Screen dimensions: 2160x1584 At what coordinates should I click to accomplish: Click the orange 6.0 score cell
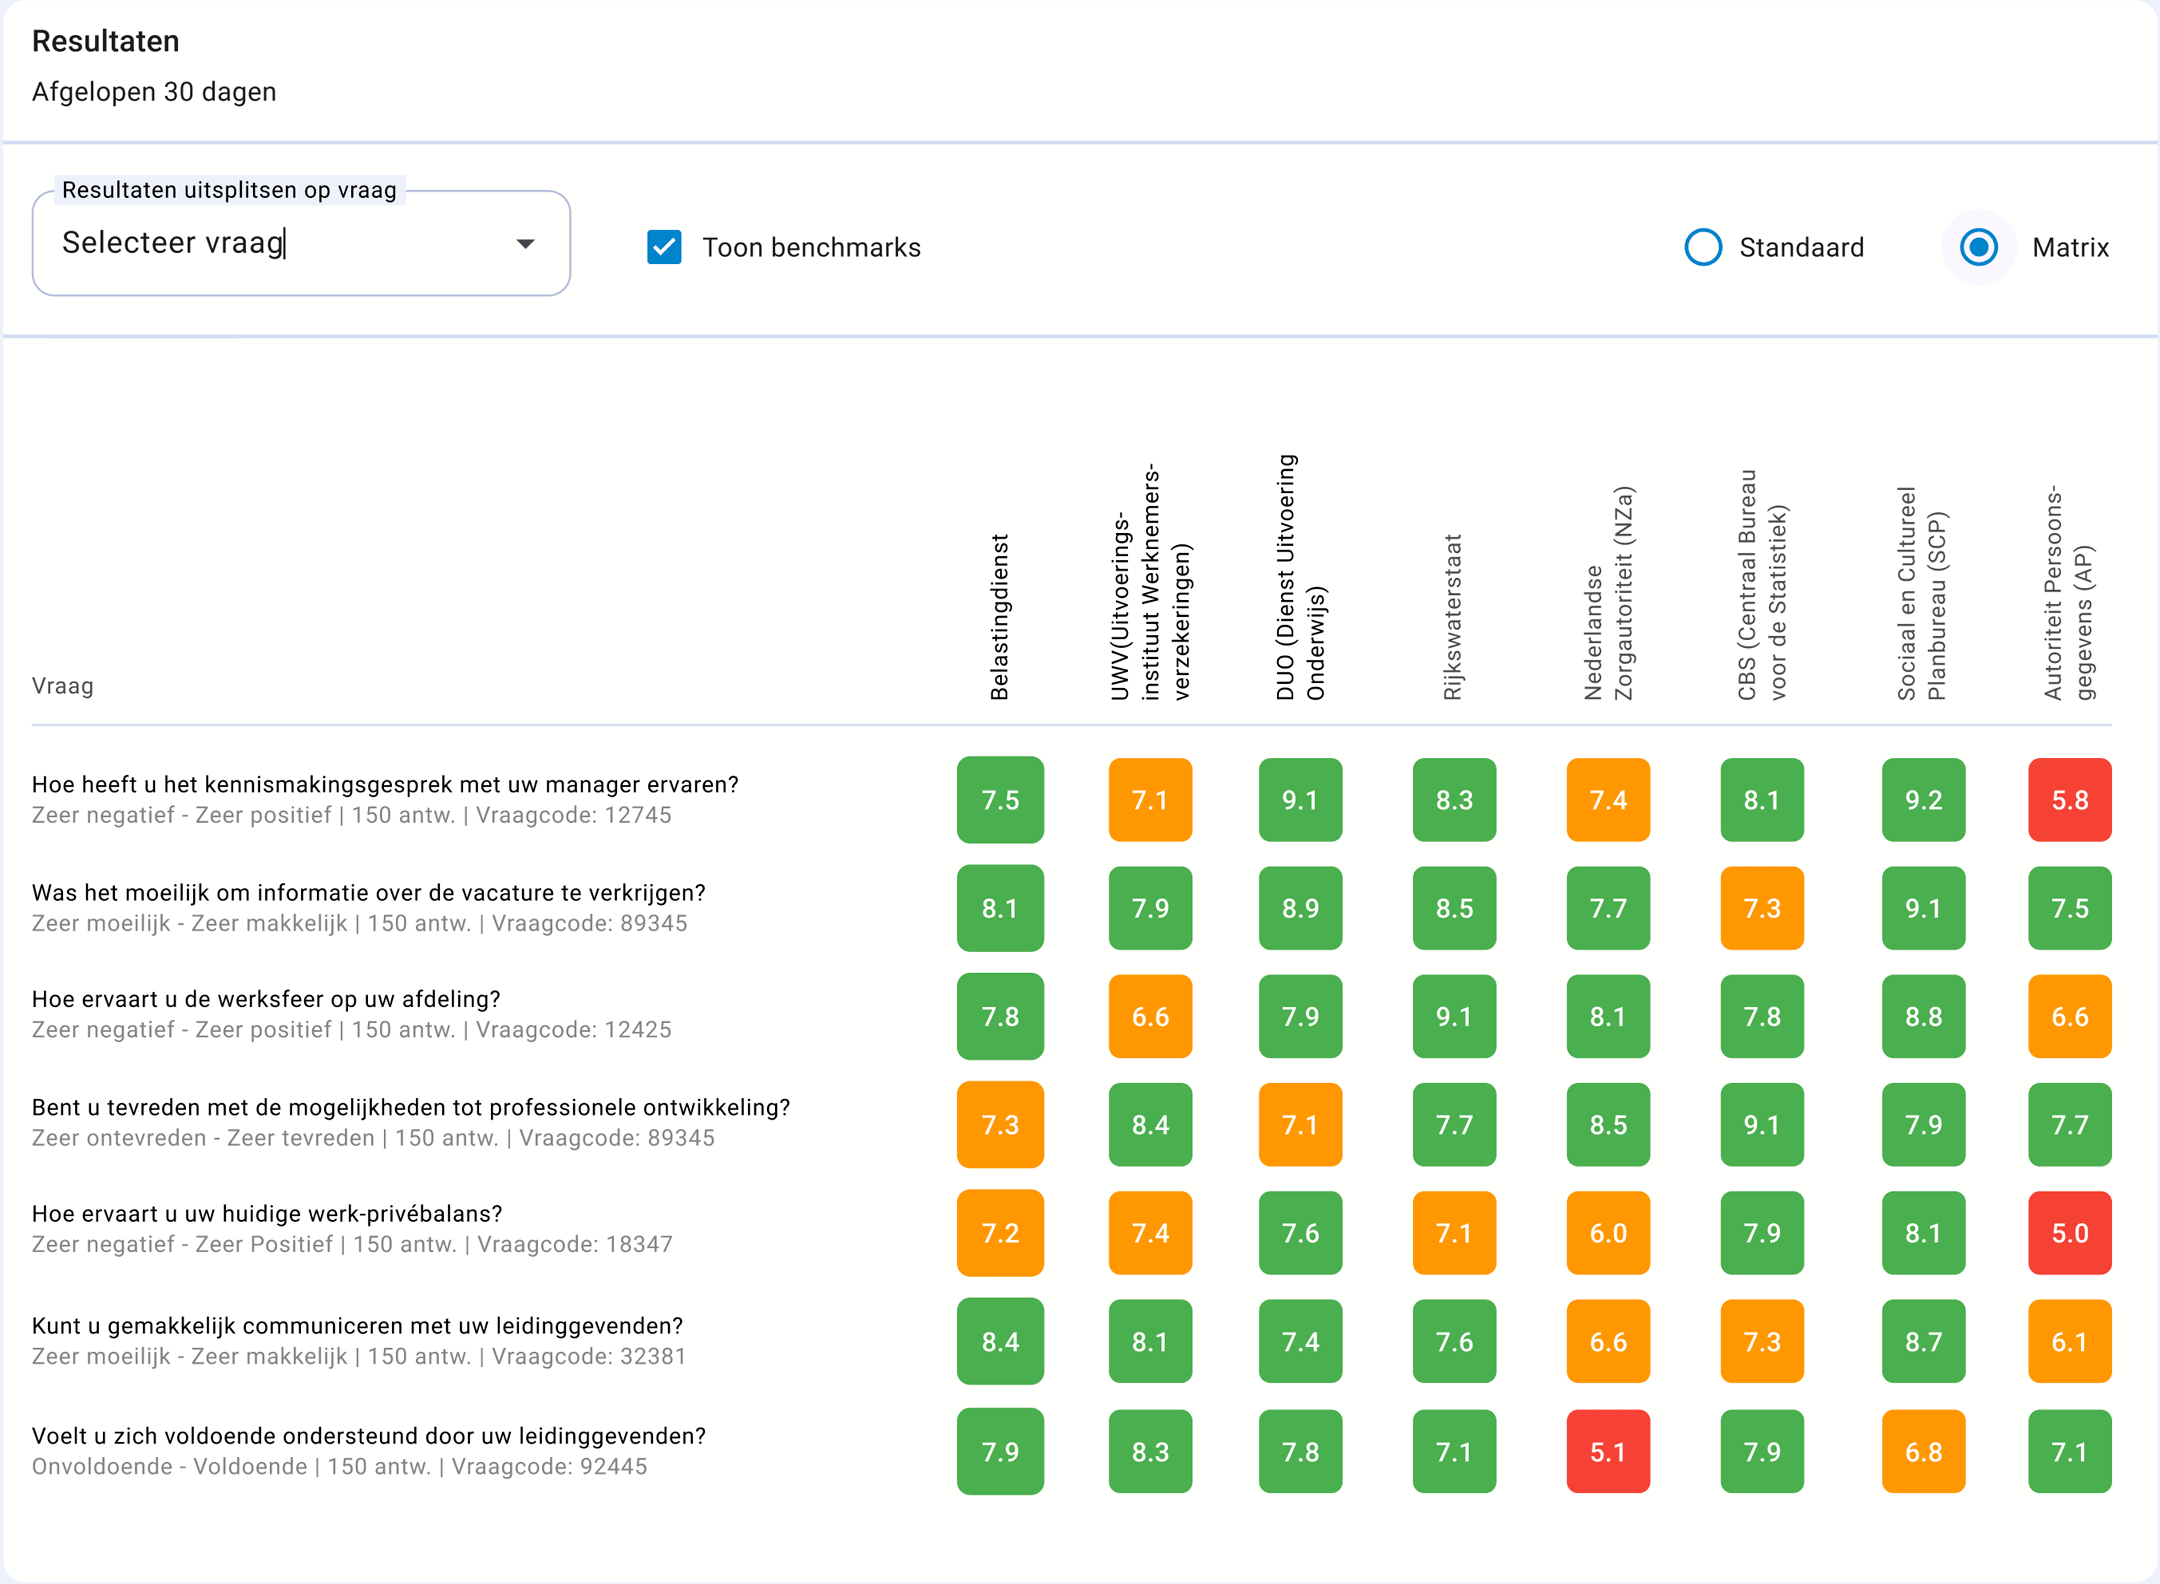click(1608, 1233)
